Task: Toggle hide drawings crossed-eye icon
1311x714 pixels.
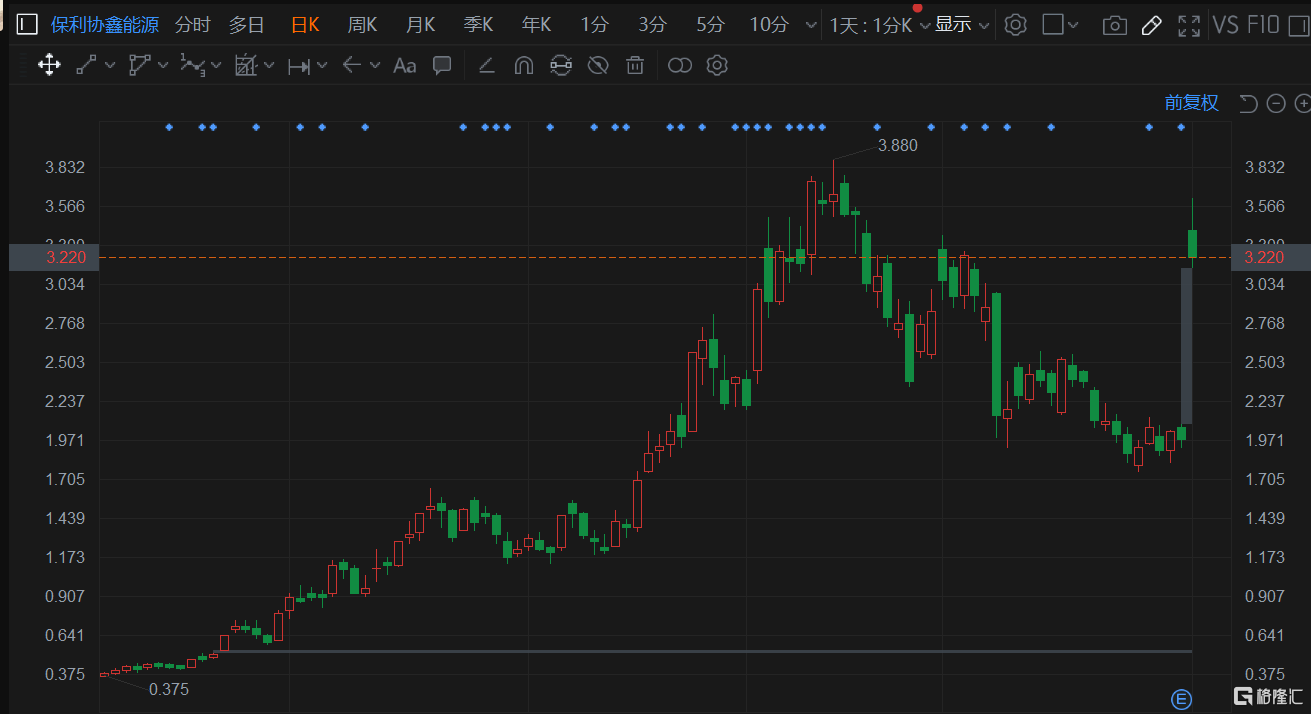Action: (598, 66)
